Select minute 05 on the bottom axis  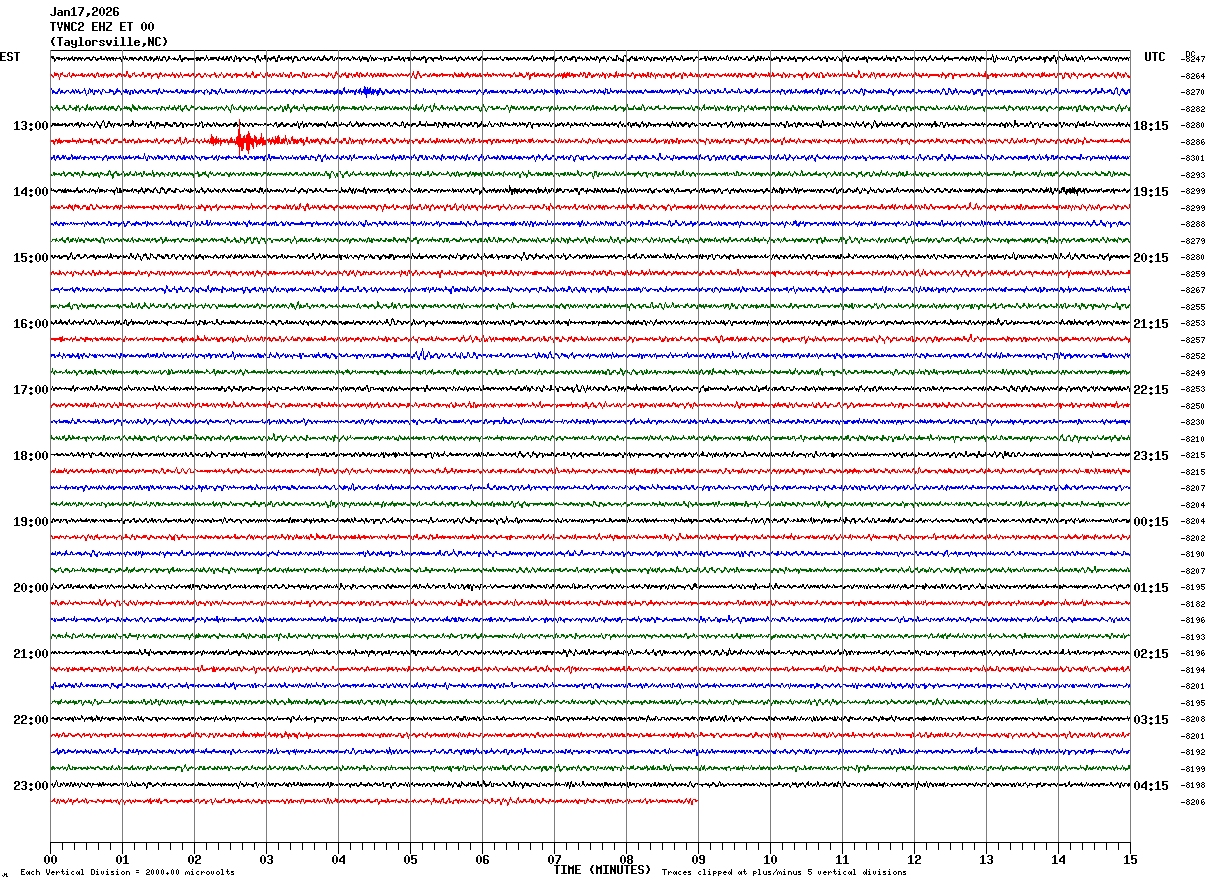pos(410,859)
